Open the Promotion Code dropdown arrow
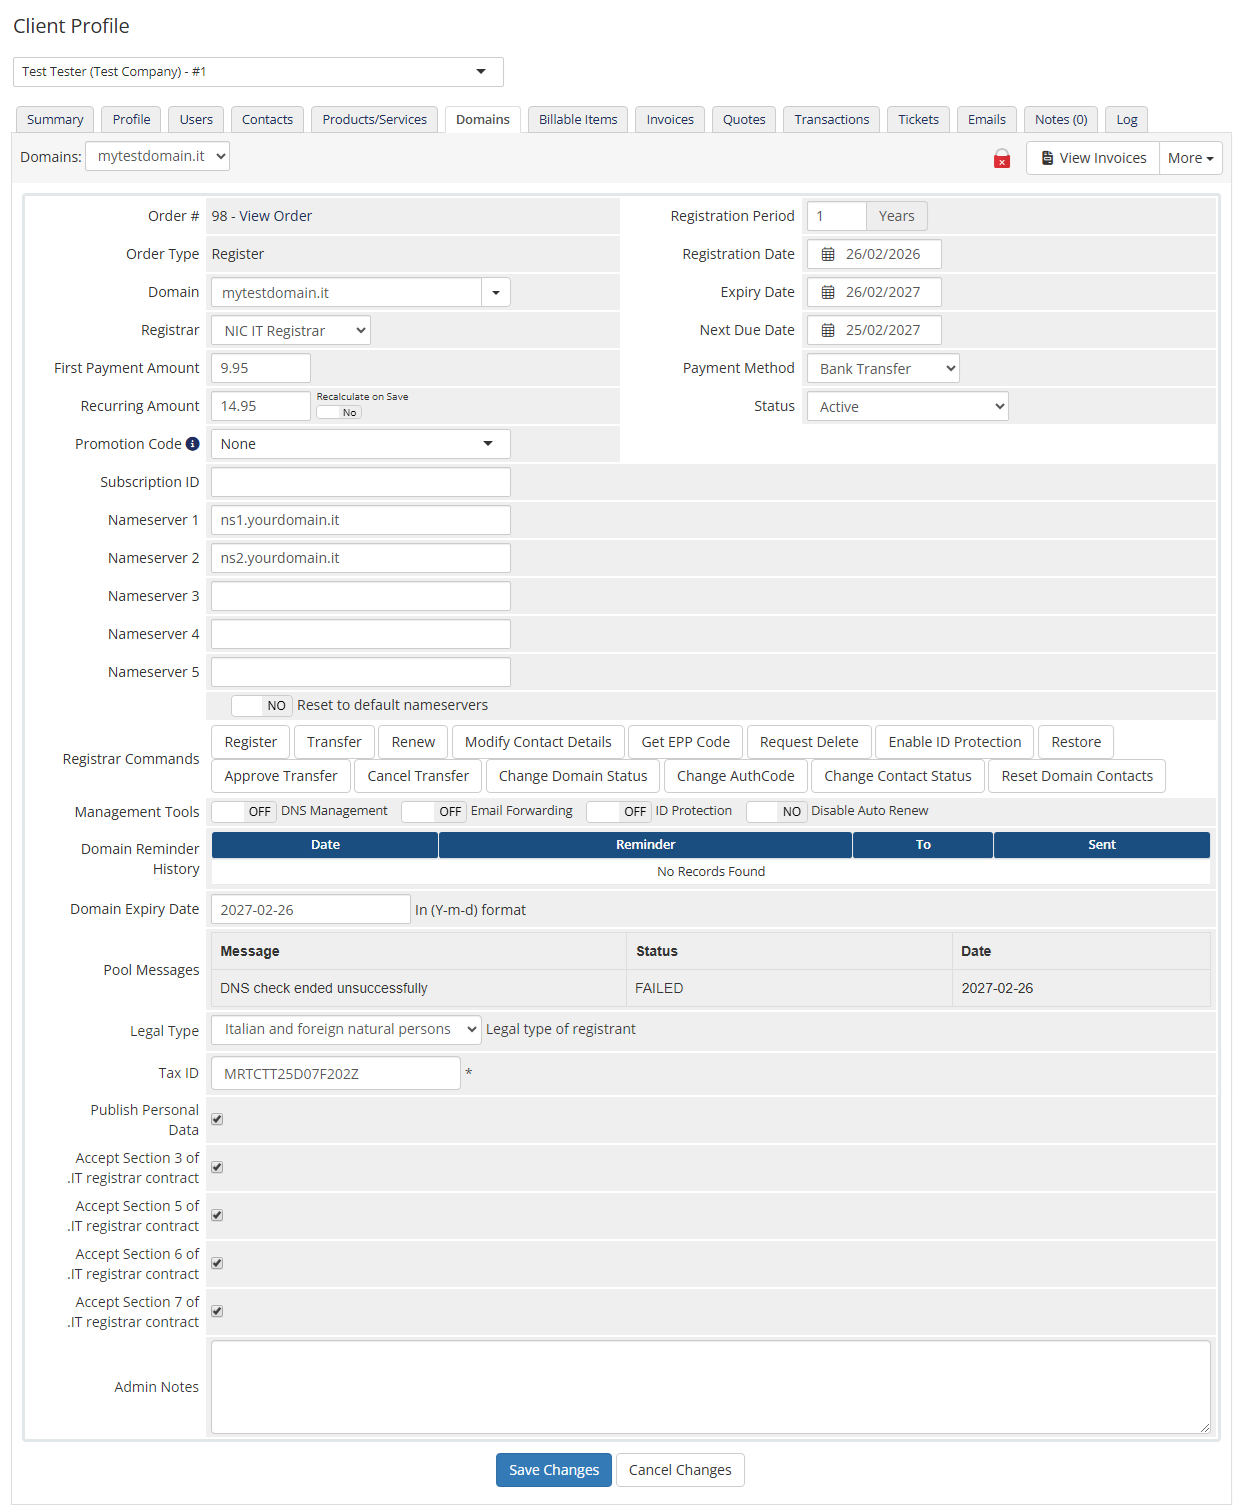Viewport: 1247px width, 1510px height. 488,443
